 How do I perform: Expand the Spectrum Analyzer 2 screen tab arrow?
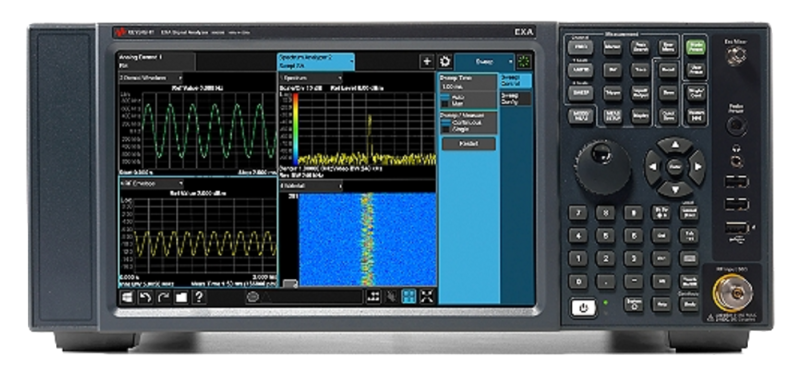352,62
